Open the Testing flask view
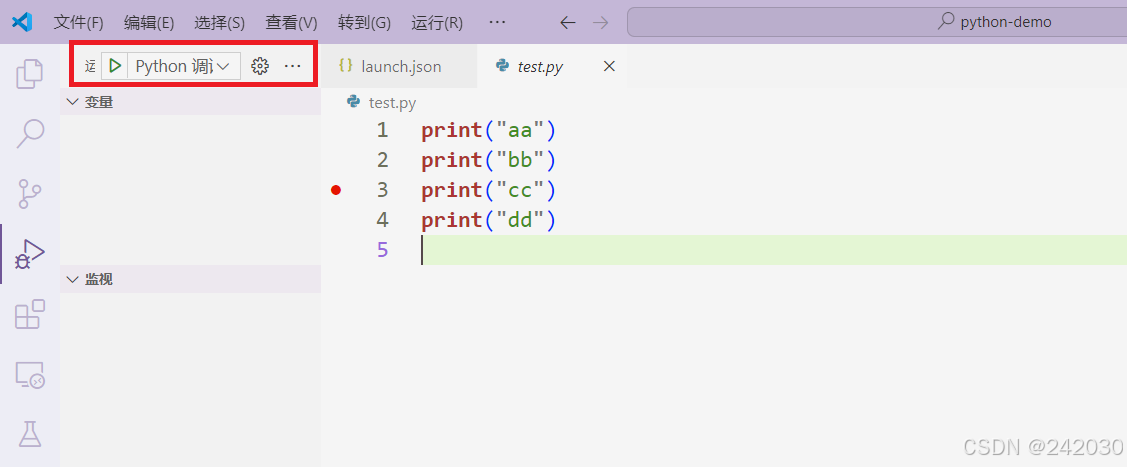Viewport: 1127px width, 467px height. (29, 434)
